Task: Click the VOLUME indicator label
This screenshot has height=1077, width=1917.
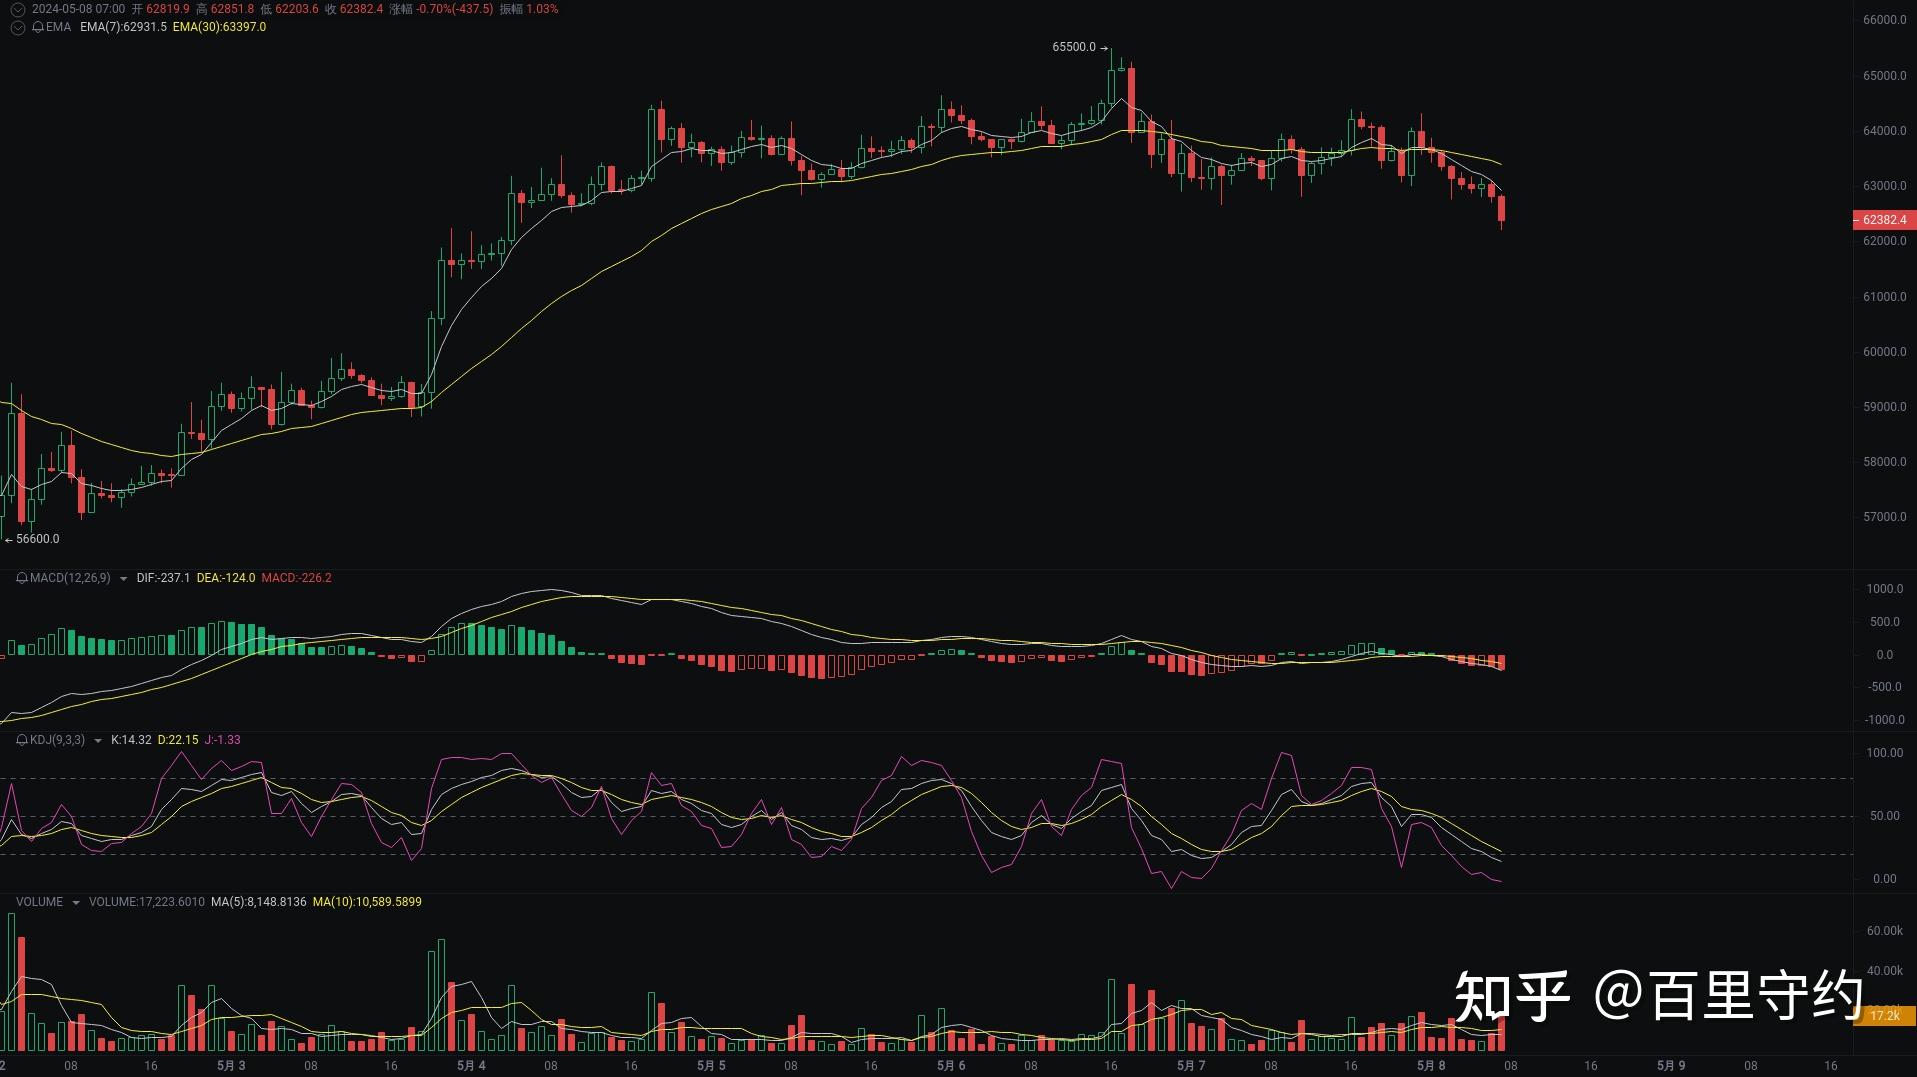Action: click(39, 902)
